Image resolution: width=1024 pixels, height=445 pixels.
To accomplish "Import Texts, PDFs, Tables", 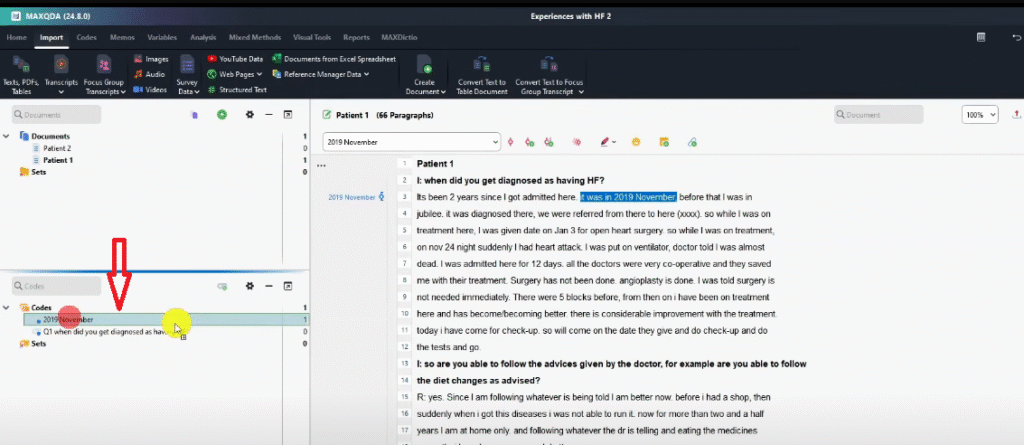I will (21, 75).
